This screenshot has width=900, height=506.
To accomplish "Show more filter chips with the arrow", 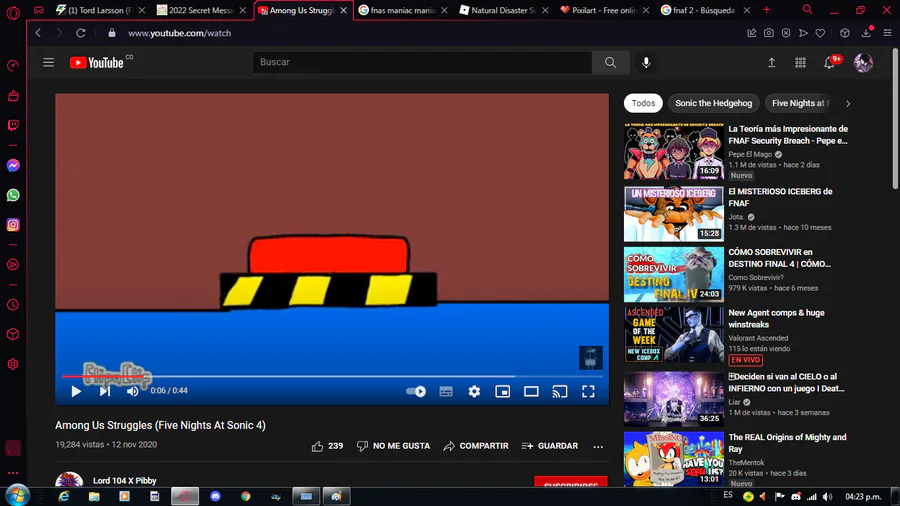I will click(848, 104).
